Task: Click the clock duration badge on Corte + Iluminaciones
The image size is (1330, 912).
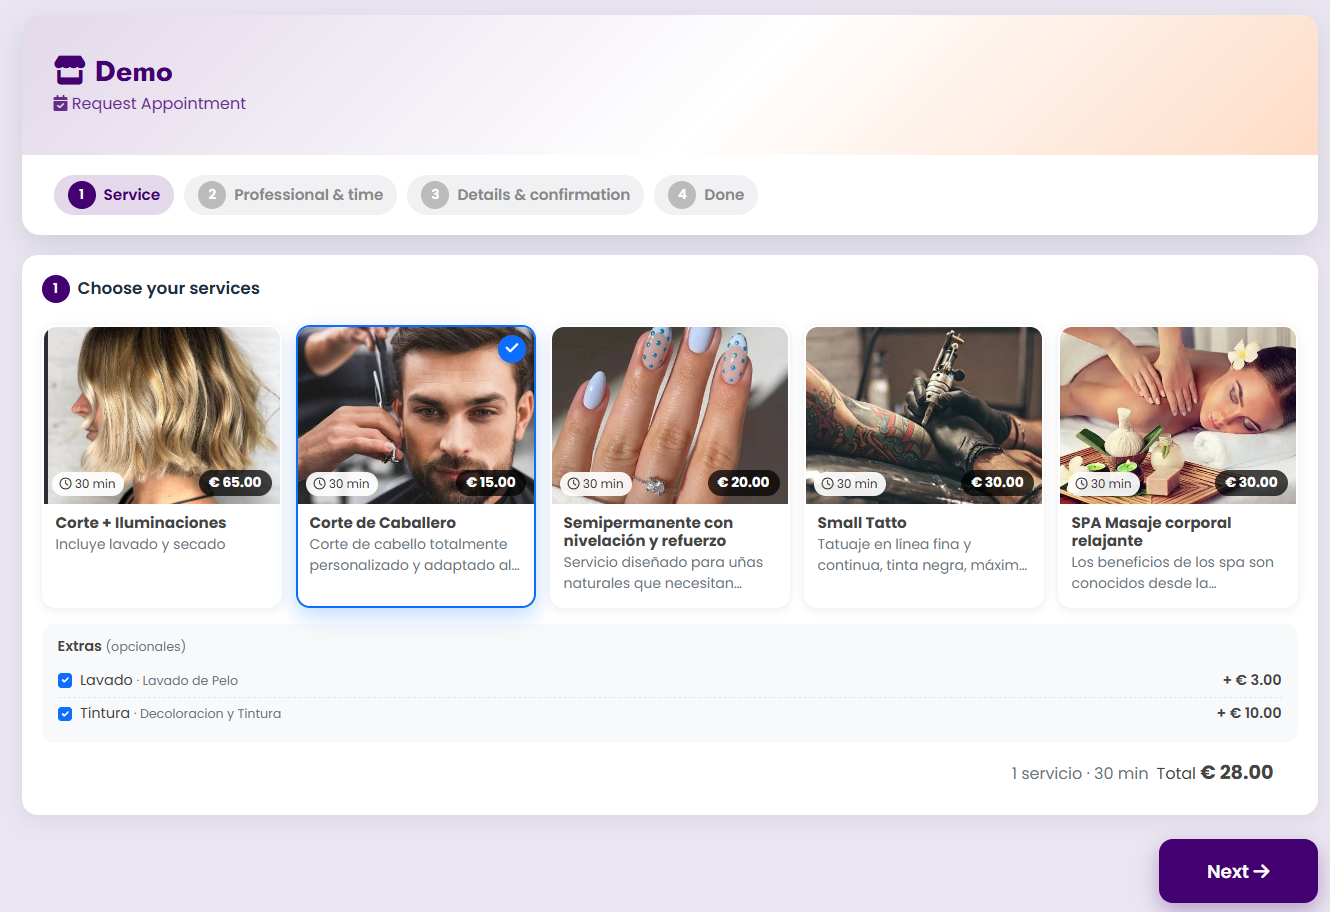Action: click(x=88, y=484)
